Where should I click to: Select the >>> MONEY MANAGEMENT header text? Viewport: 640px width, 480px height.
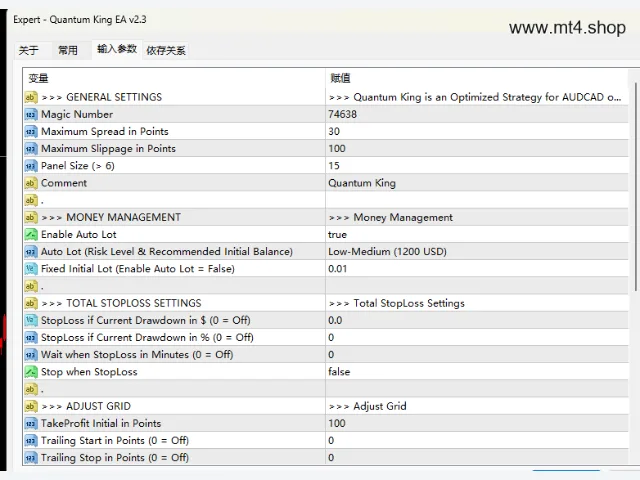111,217
